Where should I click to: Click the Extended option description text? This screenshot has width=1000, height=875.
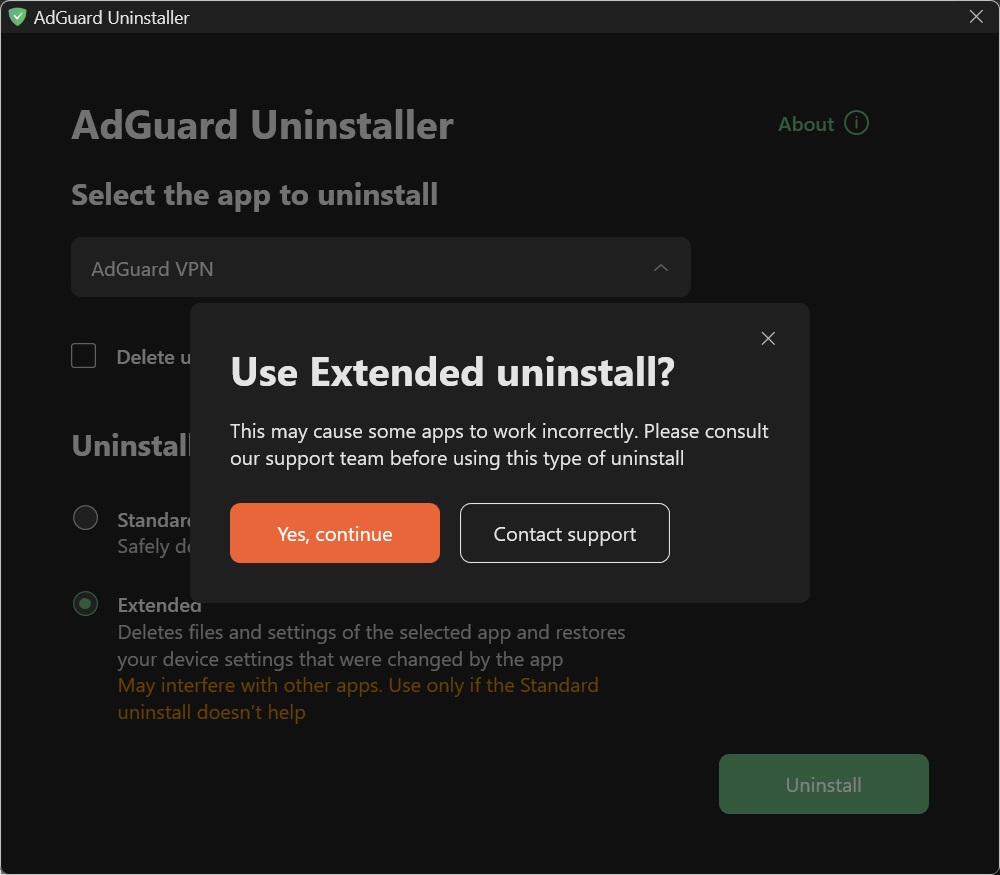coord(371,645)
